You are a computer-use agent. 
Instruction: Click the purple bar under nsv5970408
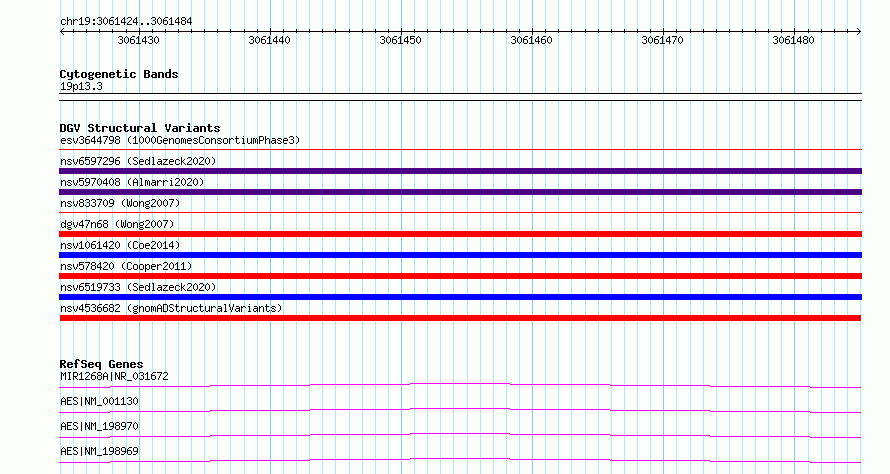(x=460, y=192)
